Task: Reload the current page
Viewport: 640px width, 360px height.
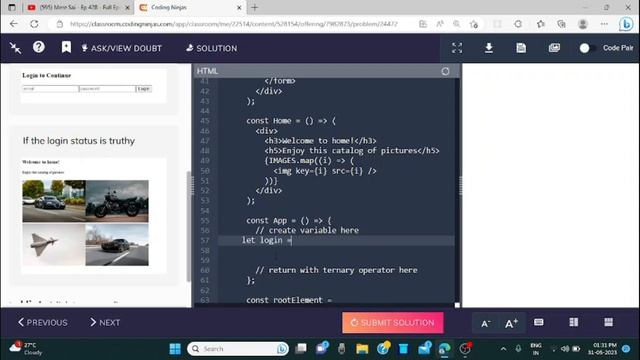Action: click(x=34, y=24)
